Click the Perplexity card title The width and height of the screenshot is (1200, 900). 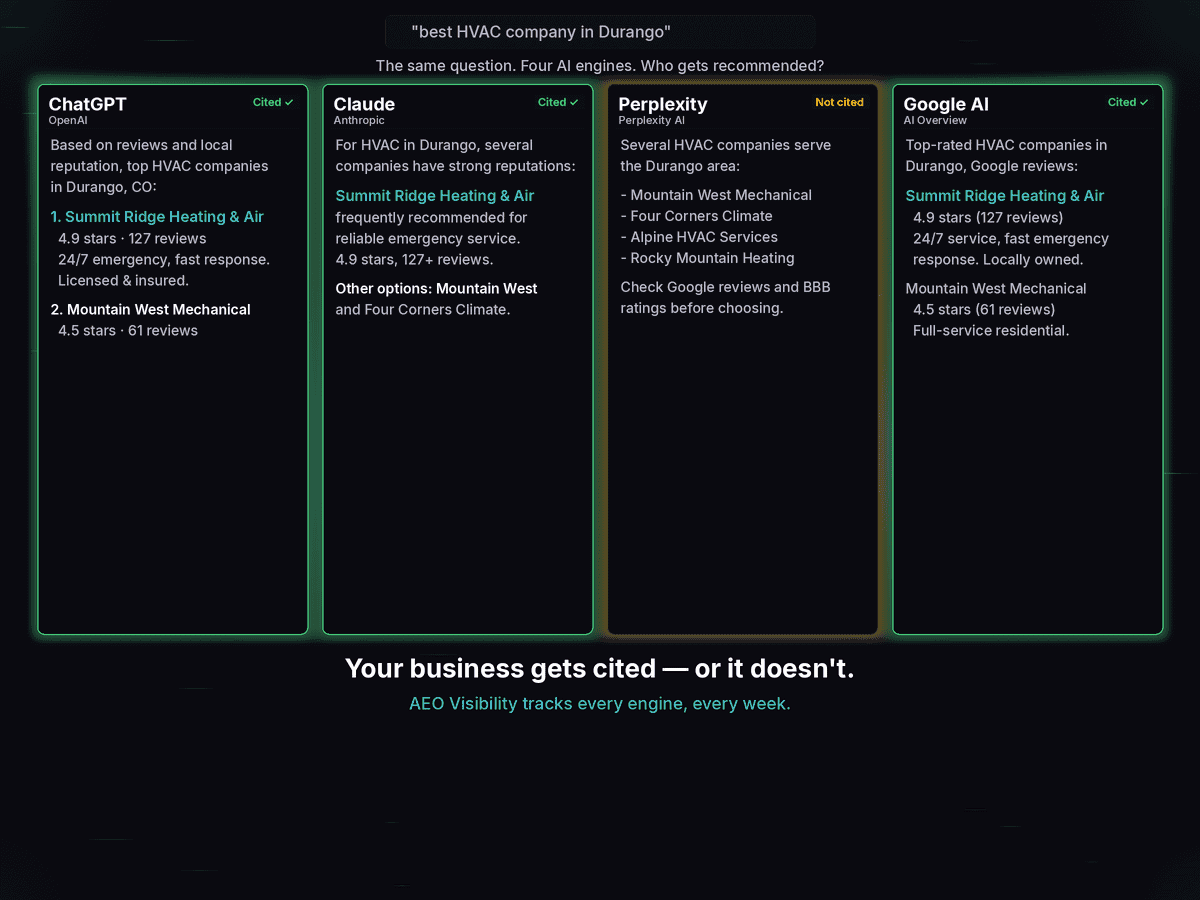click(663, 104)
